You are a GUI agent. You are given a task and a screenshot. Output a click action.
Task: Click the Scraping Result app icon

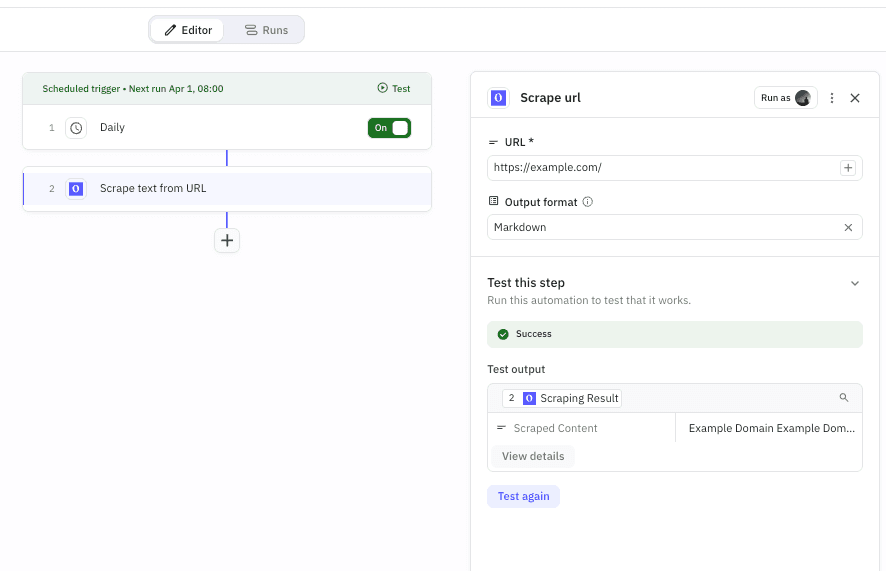[x=529, y=398]
